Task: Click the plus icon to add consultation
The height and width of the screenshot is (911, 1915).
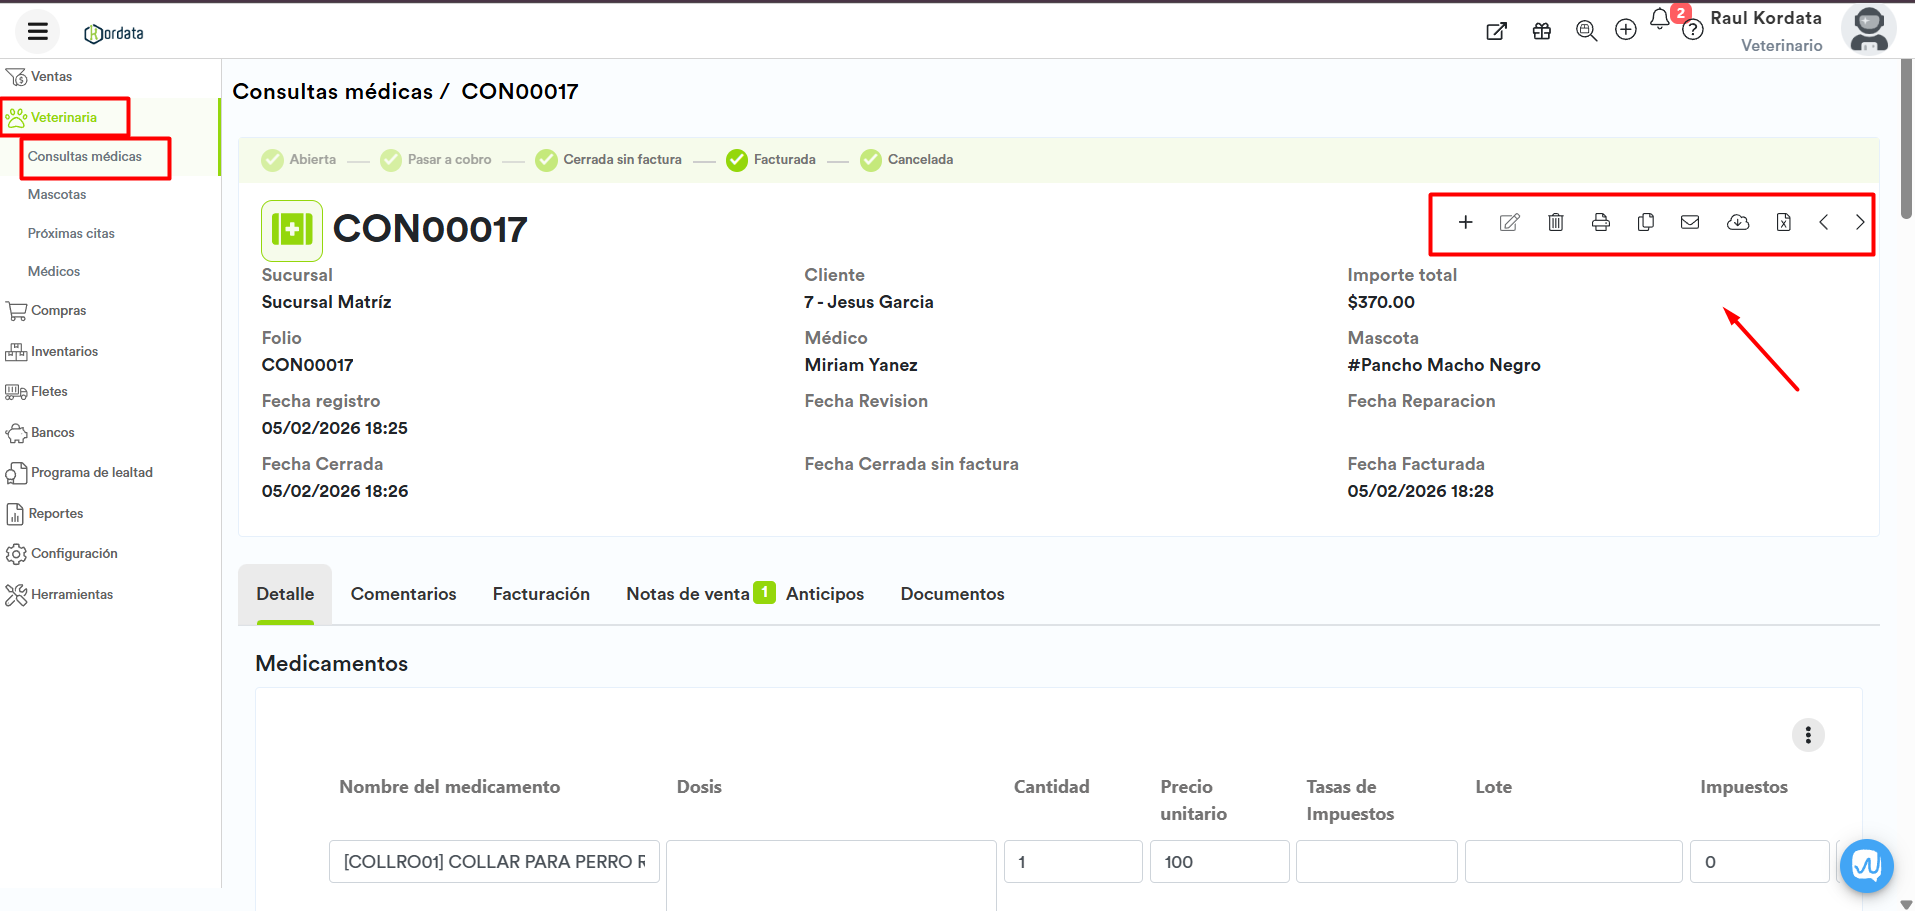Action: pyautogui.click(x=1465, y=222)
